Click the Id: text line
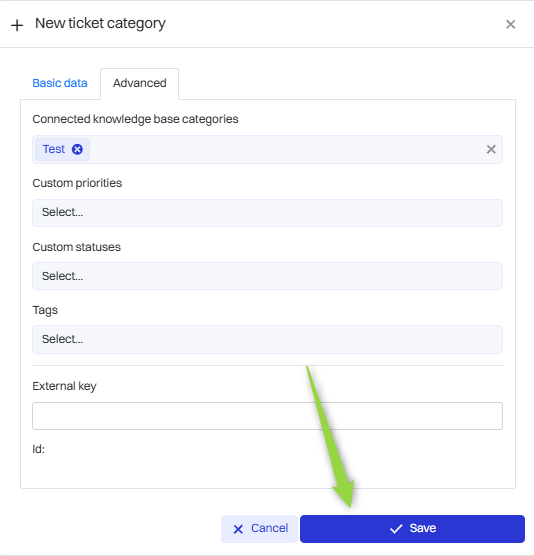Viewport: 534px width, 556px height. tap(38, 449)
